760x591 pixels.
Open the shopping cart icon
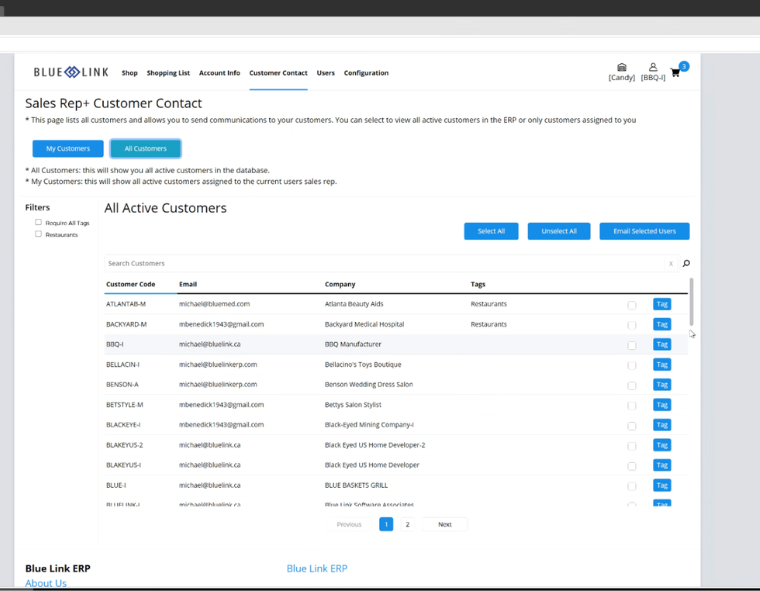(675, 73)
